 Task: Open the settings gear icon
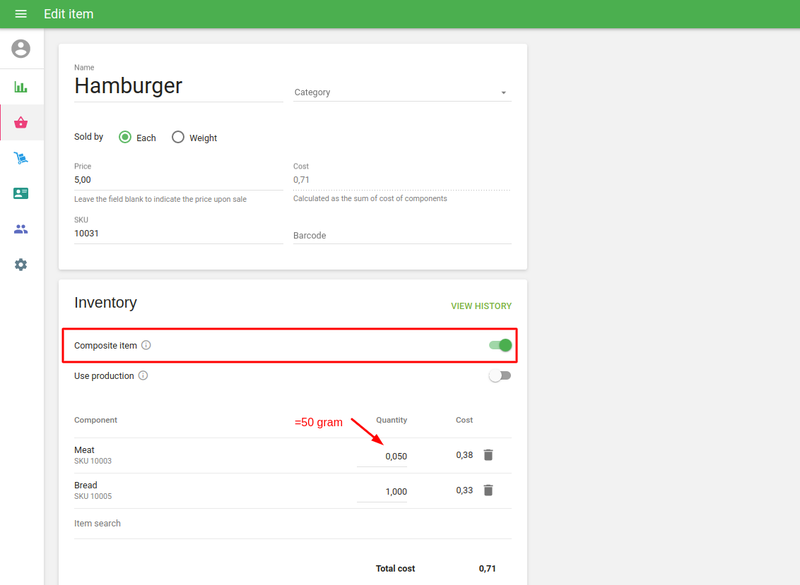[x=21, y=265]
